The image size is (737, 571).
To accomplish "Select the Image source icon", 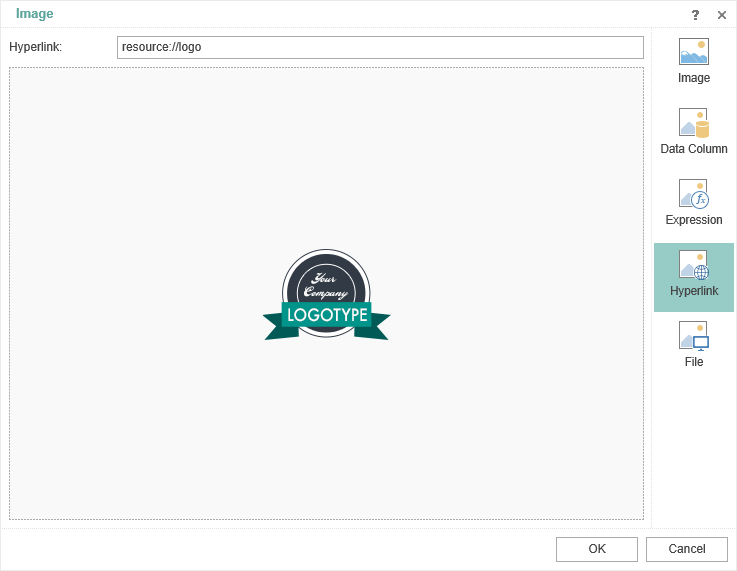I will [693, 52].
